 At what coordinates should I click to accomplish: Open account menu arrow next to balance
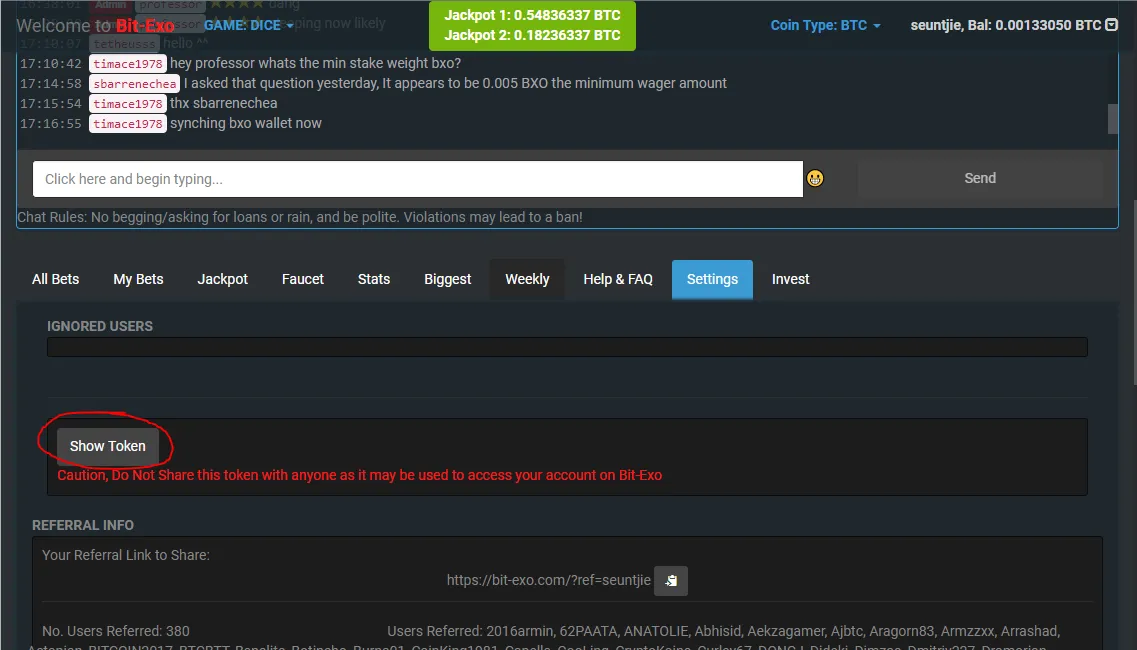(1111, 25)
